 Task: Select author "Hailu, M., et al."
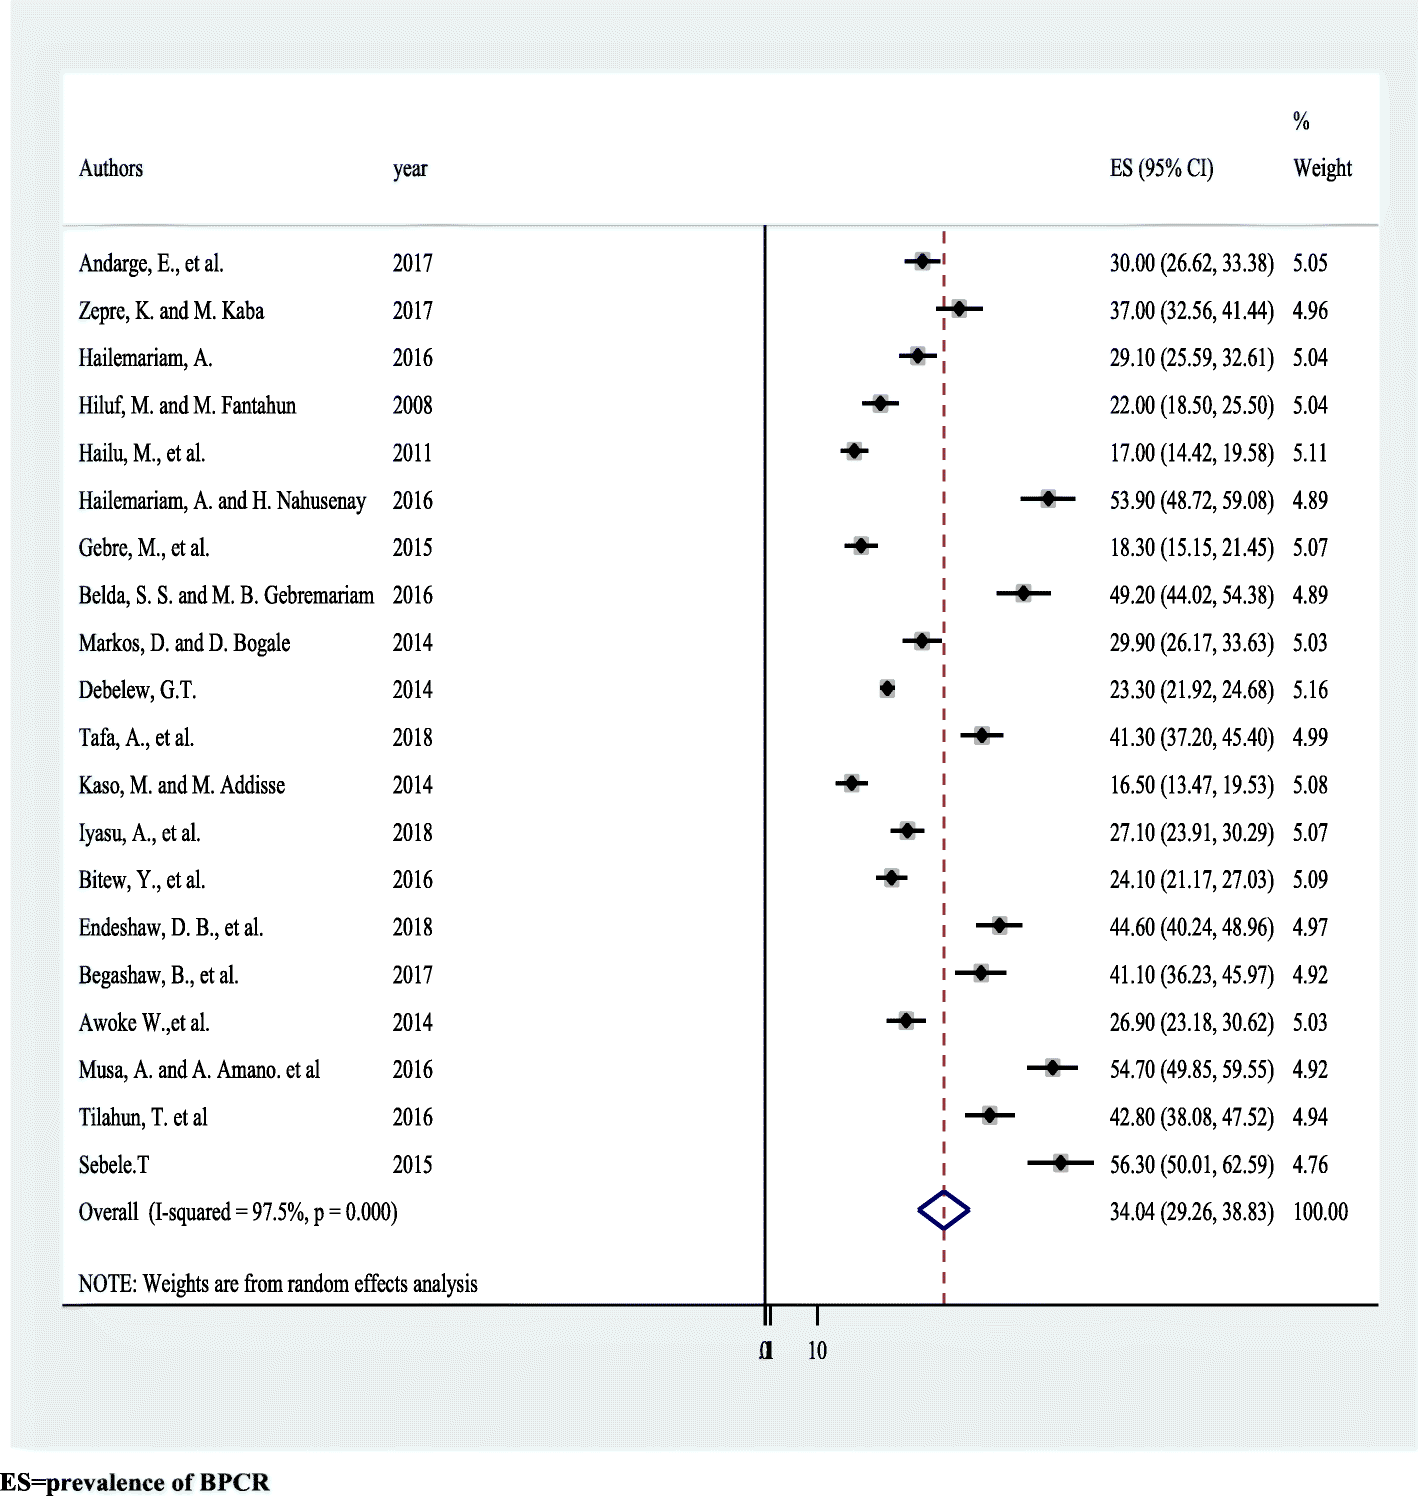pos(142,453)
